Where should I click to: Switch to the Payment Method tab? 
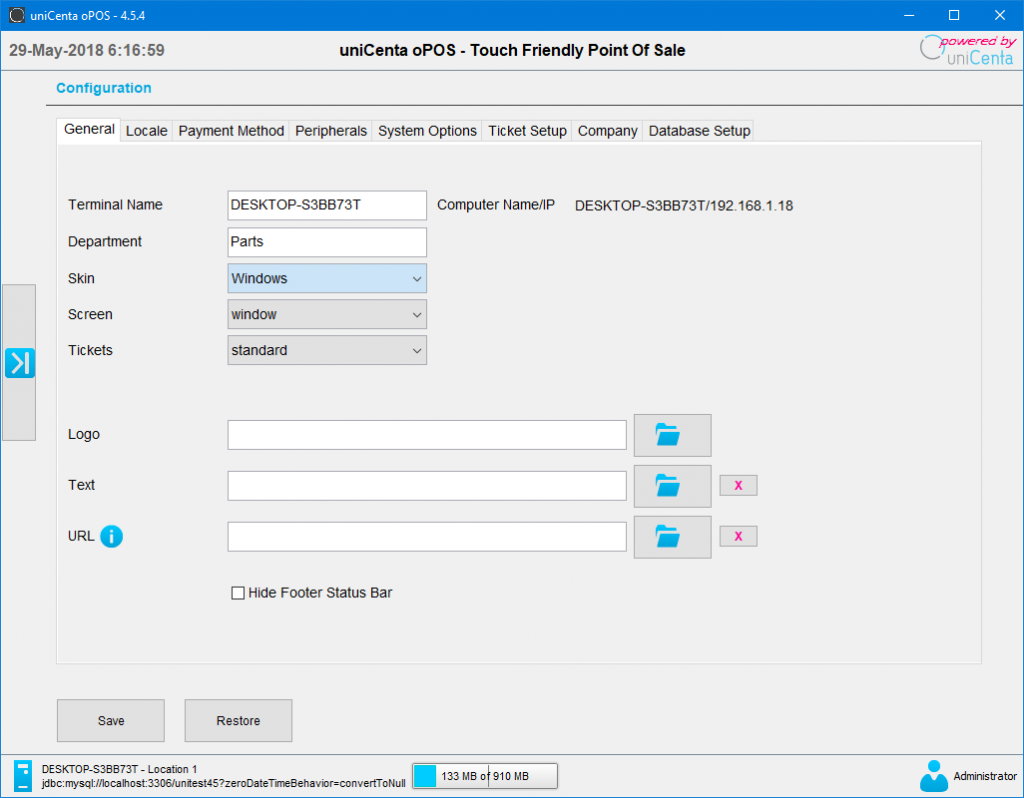click(231, 130)
